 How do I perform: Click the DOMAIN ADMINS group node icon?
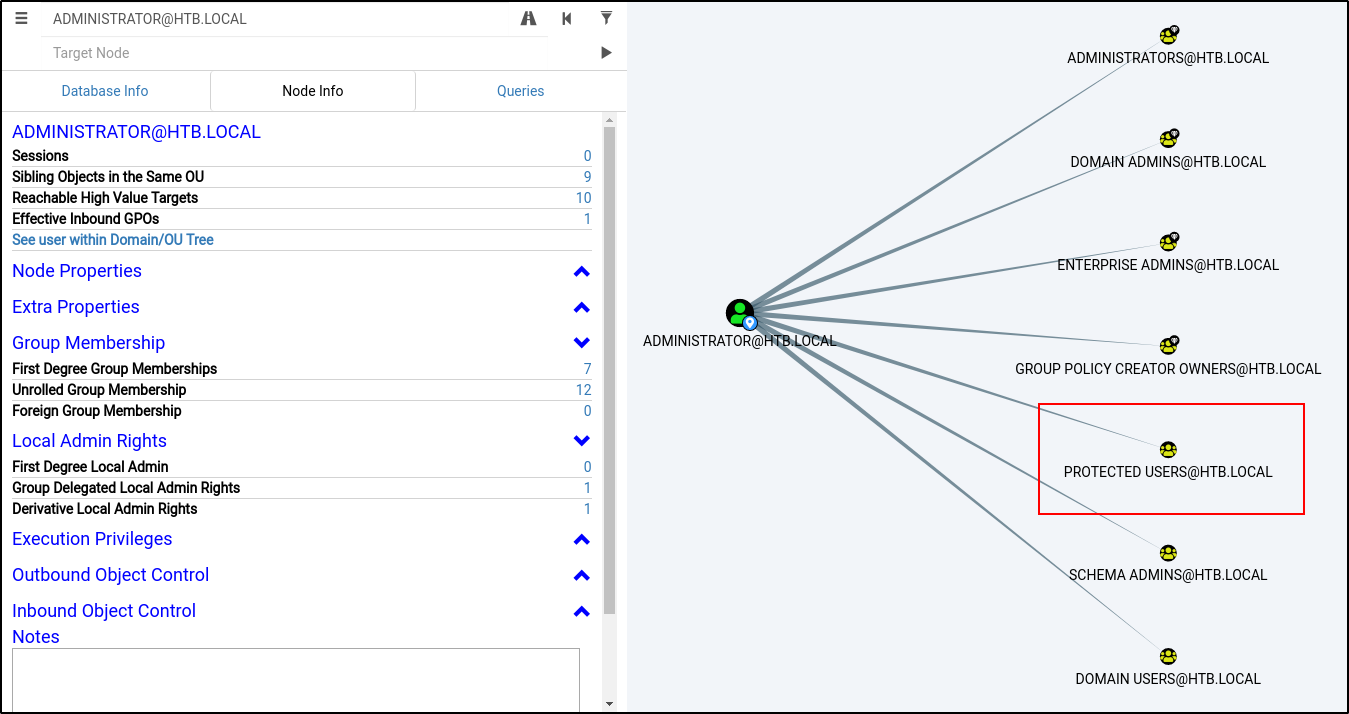(x=1168, y=139)
